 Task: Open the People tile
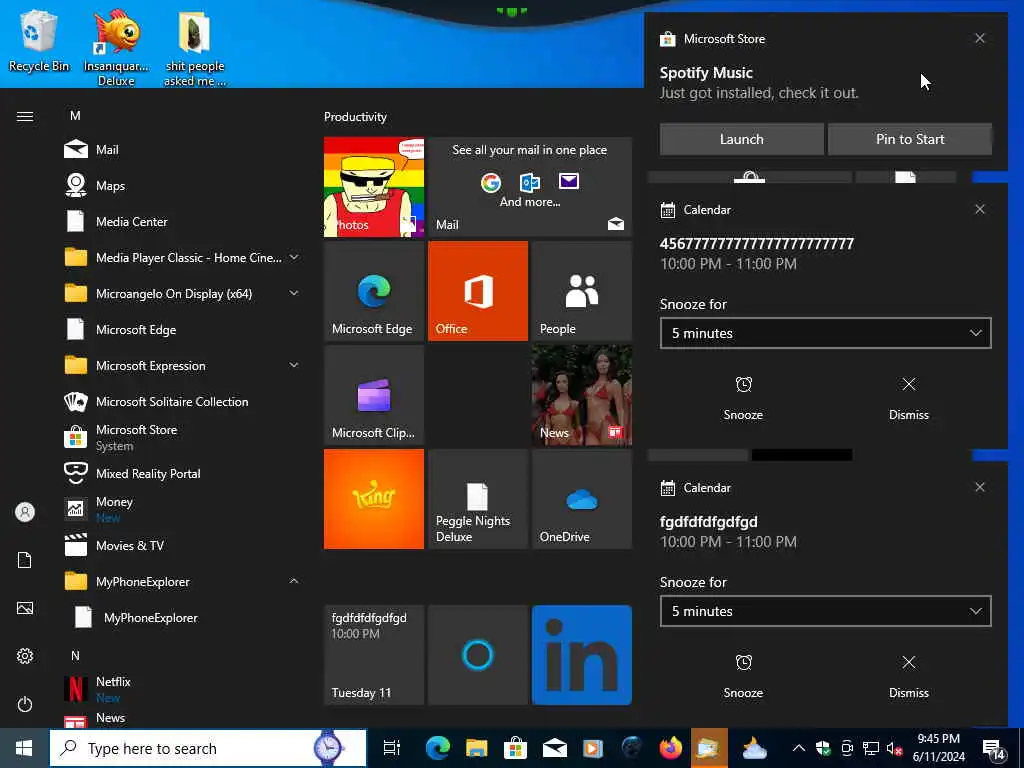pyautogui.click(x=582, y=291)
